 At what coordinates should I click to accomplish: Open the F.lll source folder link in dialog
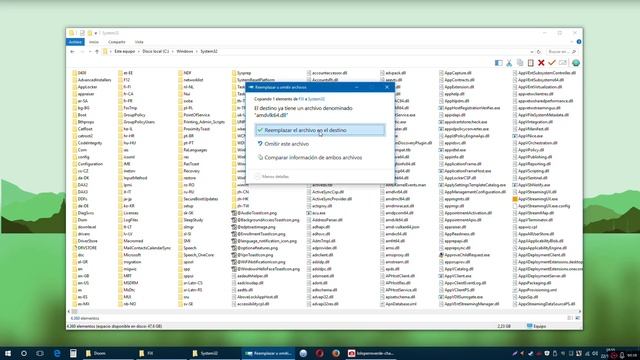click(301, 99)
